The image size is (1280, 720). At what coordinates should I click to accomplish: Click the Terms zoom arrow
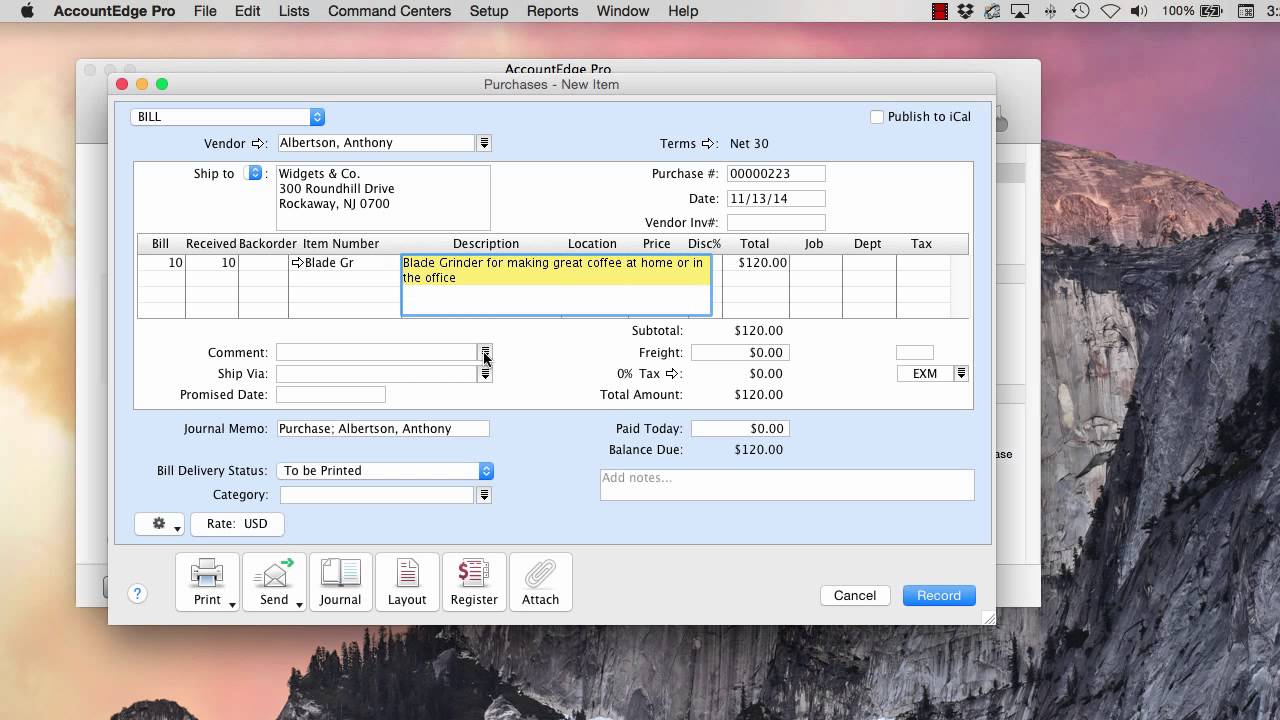(x=708, y=144)
